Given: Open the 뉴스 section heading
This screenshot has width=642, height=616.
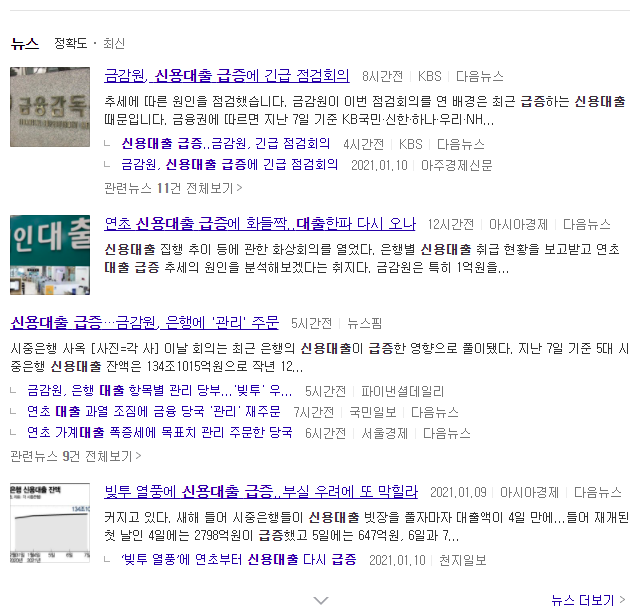Looking at the screenshot, I should [x=25, y=43].
